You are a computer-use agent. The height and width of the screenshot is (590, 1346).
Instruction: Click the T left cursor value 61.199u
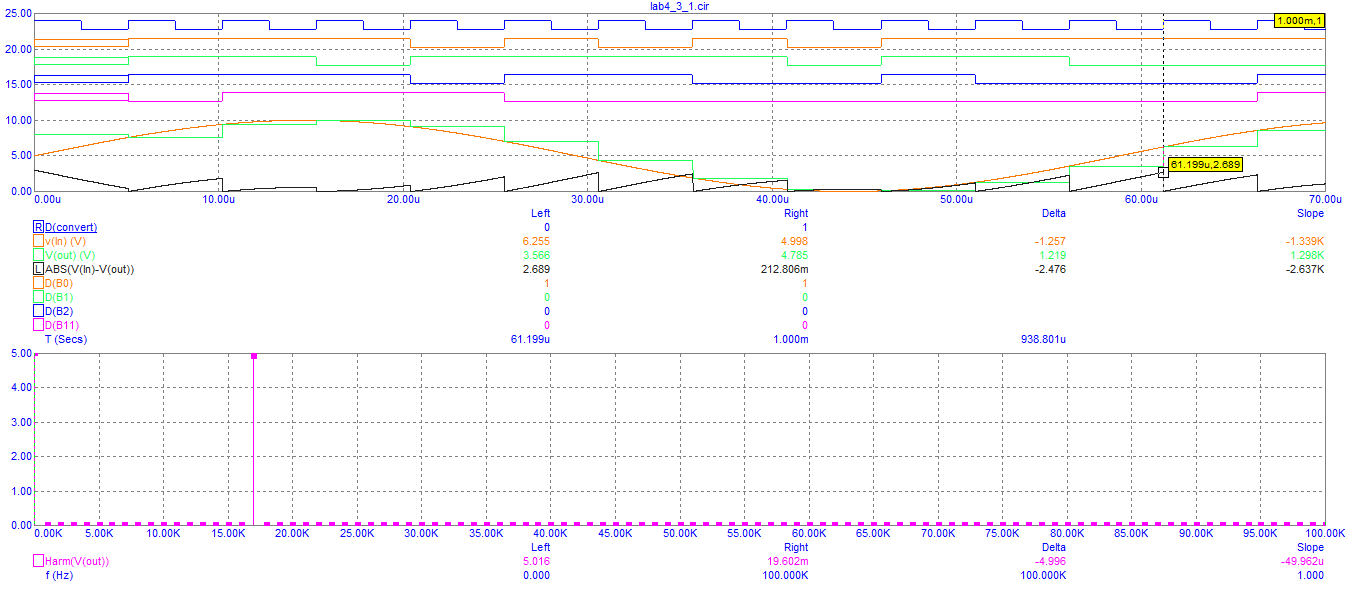[x=531, y=339]
